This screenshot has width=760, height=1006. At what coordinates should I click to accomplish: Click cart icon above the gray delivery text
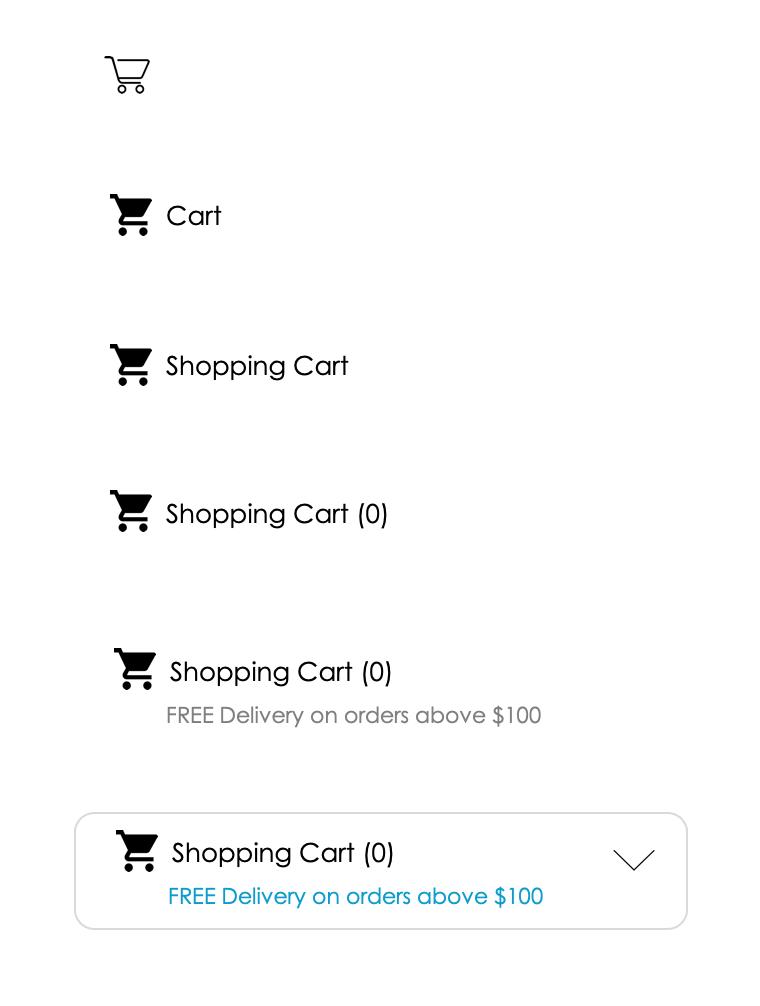[135, 669]
